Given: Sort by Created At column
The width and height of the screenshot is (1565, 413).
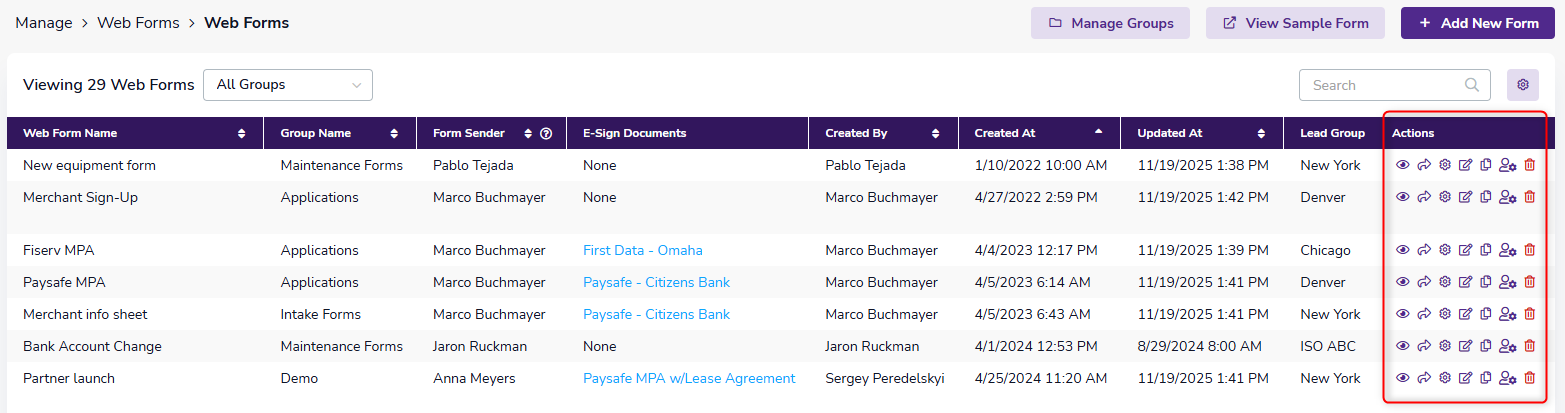Looking at the screenshot, I should (x=1097, y=133).
